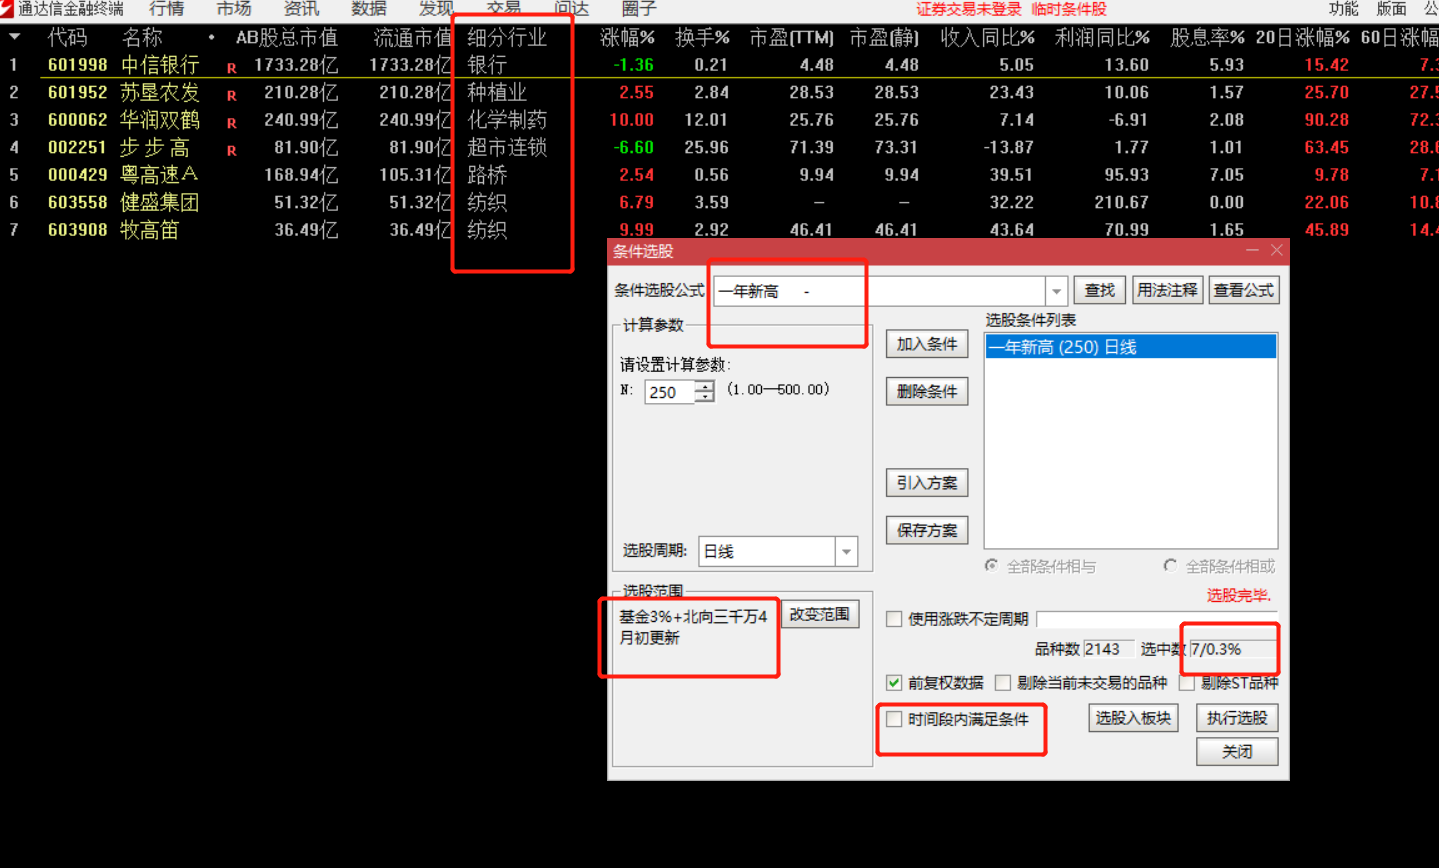This screenshot has width=1439, height=868.
Task: Run the screen with 执行选股
Action: pyautogui.click(x=1237, y=718)
